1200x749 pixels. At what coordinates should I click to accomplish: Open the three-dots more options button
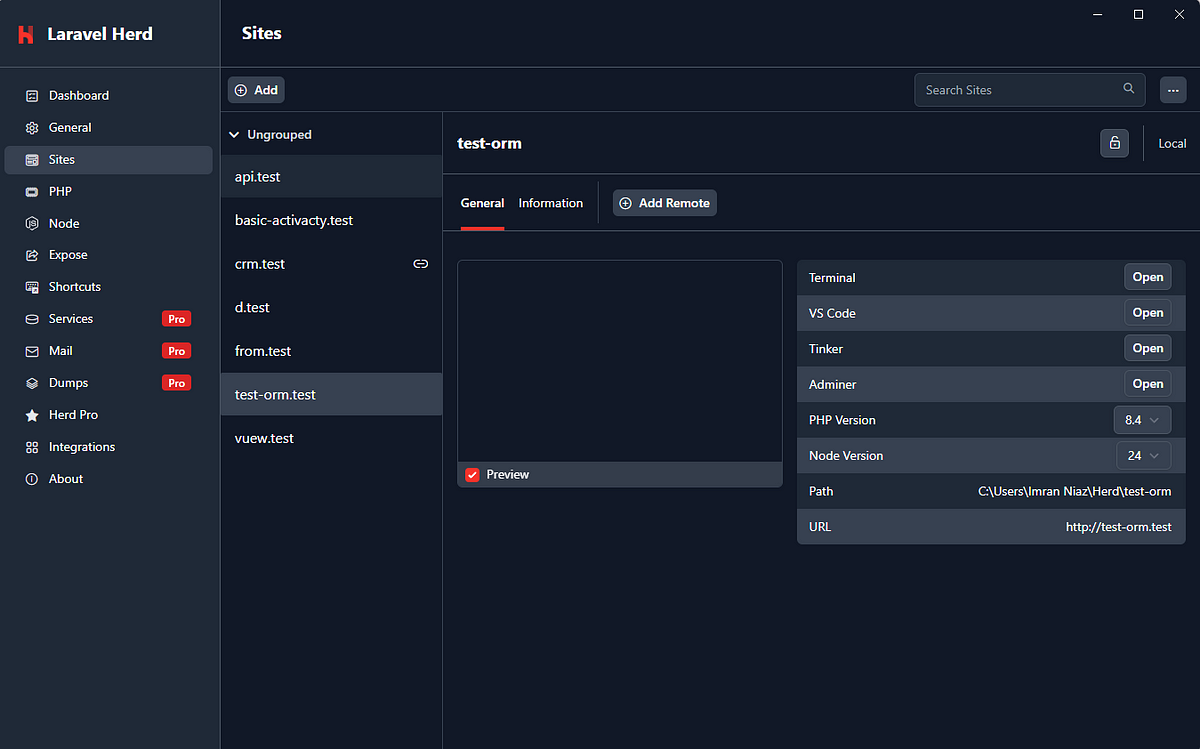pyautogui.click(x=1173, y=90)
